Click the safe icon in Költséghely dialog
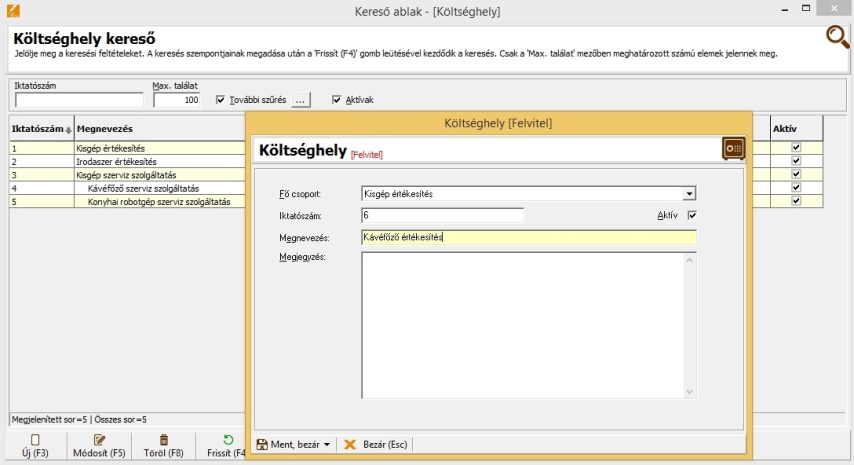854x465 pixels. tap(733, 149)
